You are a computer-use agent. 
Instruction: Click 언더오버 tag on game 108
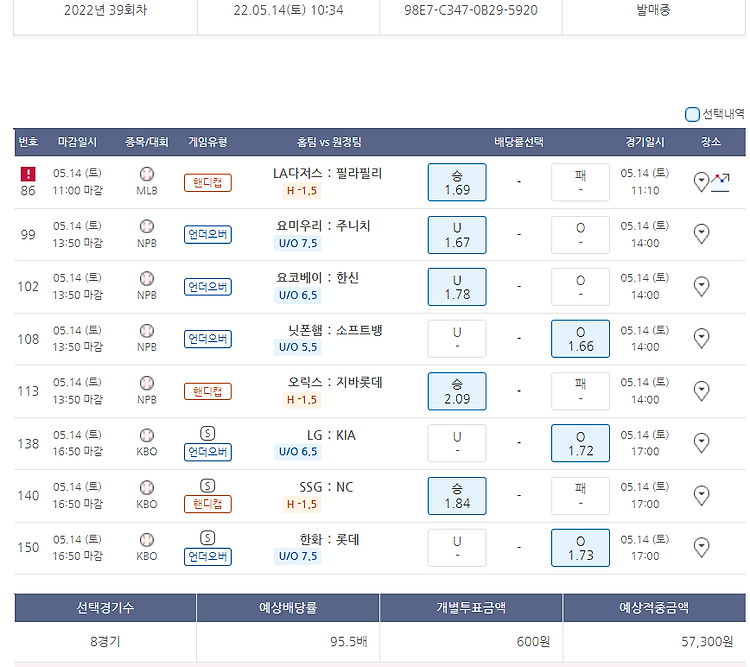click(208, 339)
